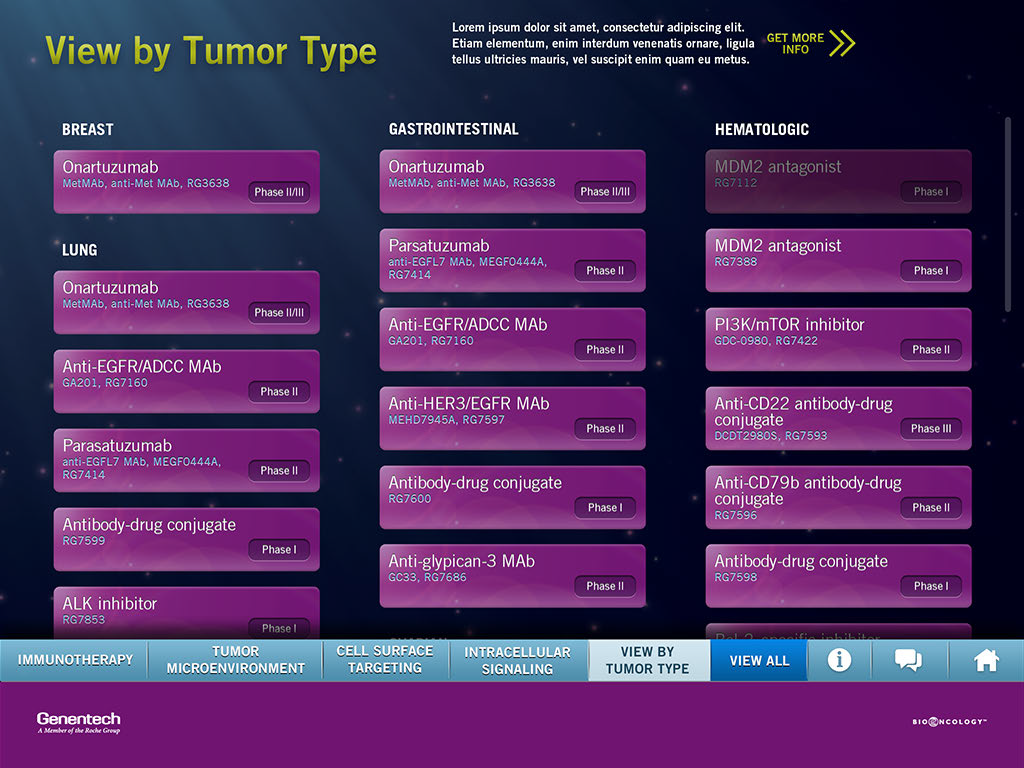1024x768 pixels.
Task: Click the GASTROINTESTINAL section heading
Action: coord(453,129)
